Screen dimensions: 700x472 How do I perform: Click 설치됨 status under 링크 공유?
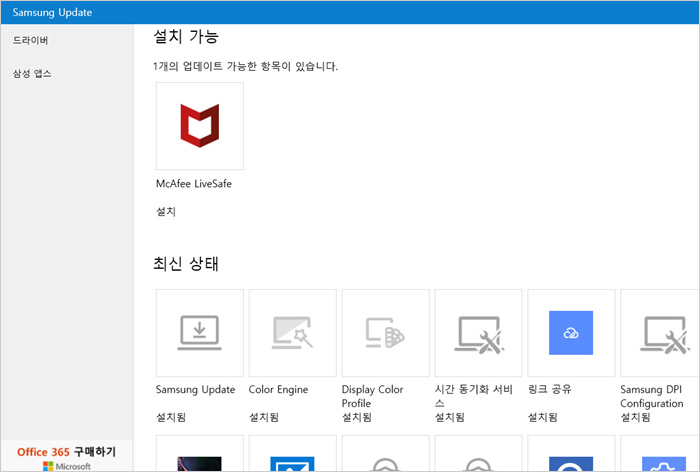[542, 417]
